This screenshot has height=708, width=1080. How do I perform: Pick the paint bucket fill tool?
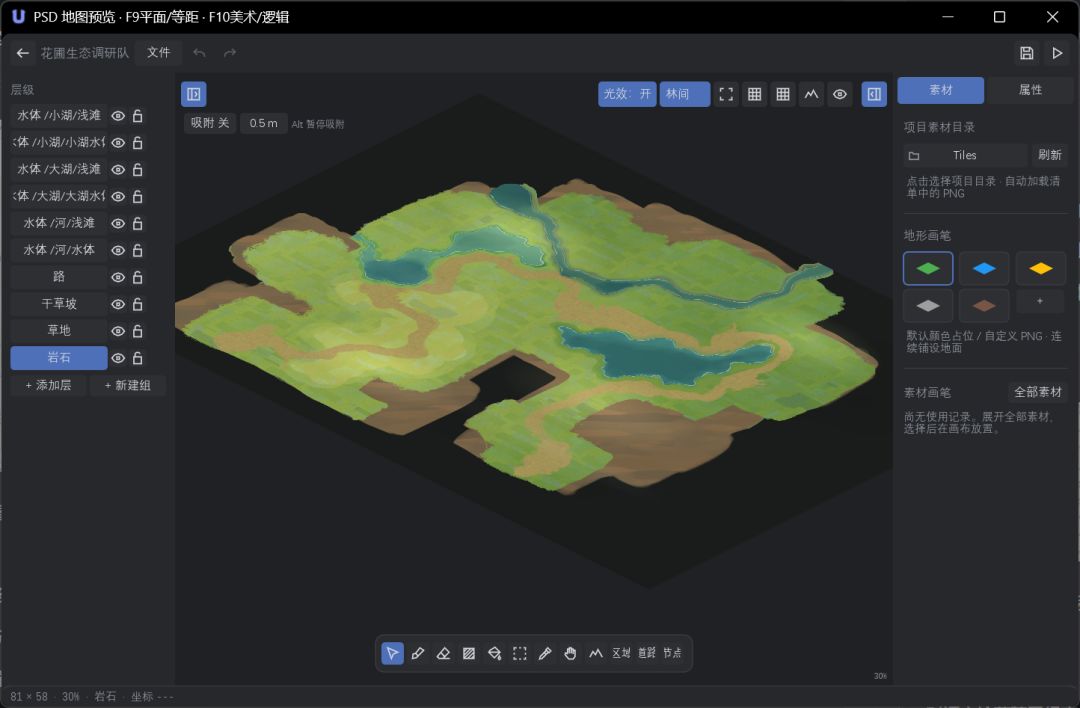click(495, 653)
